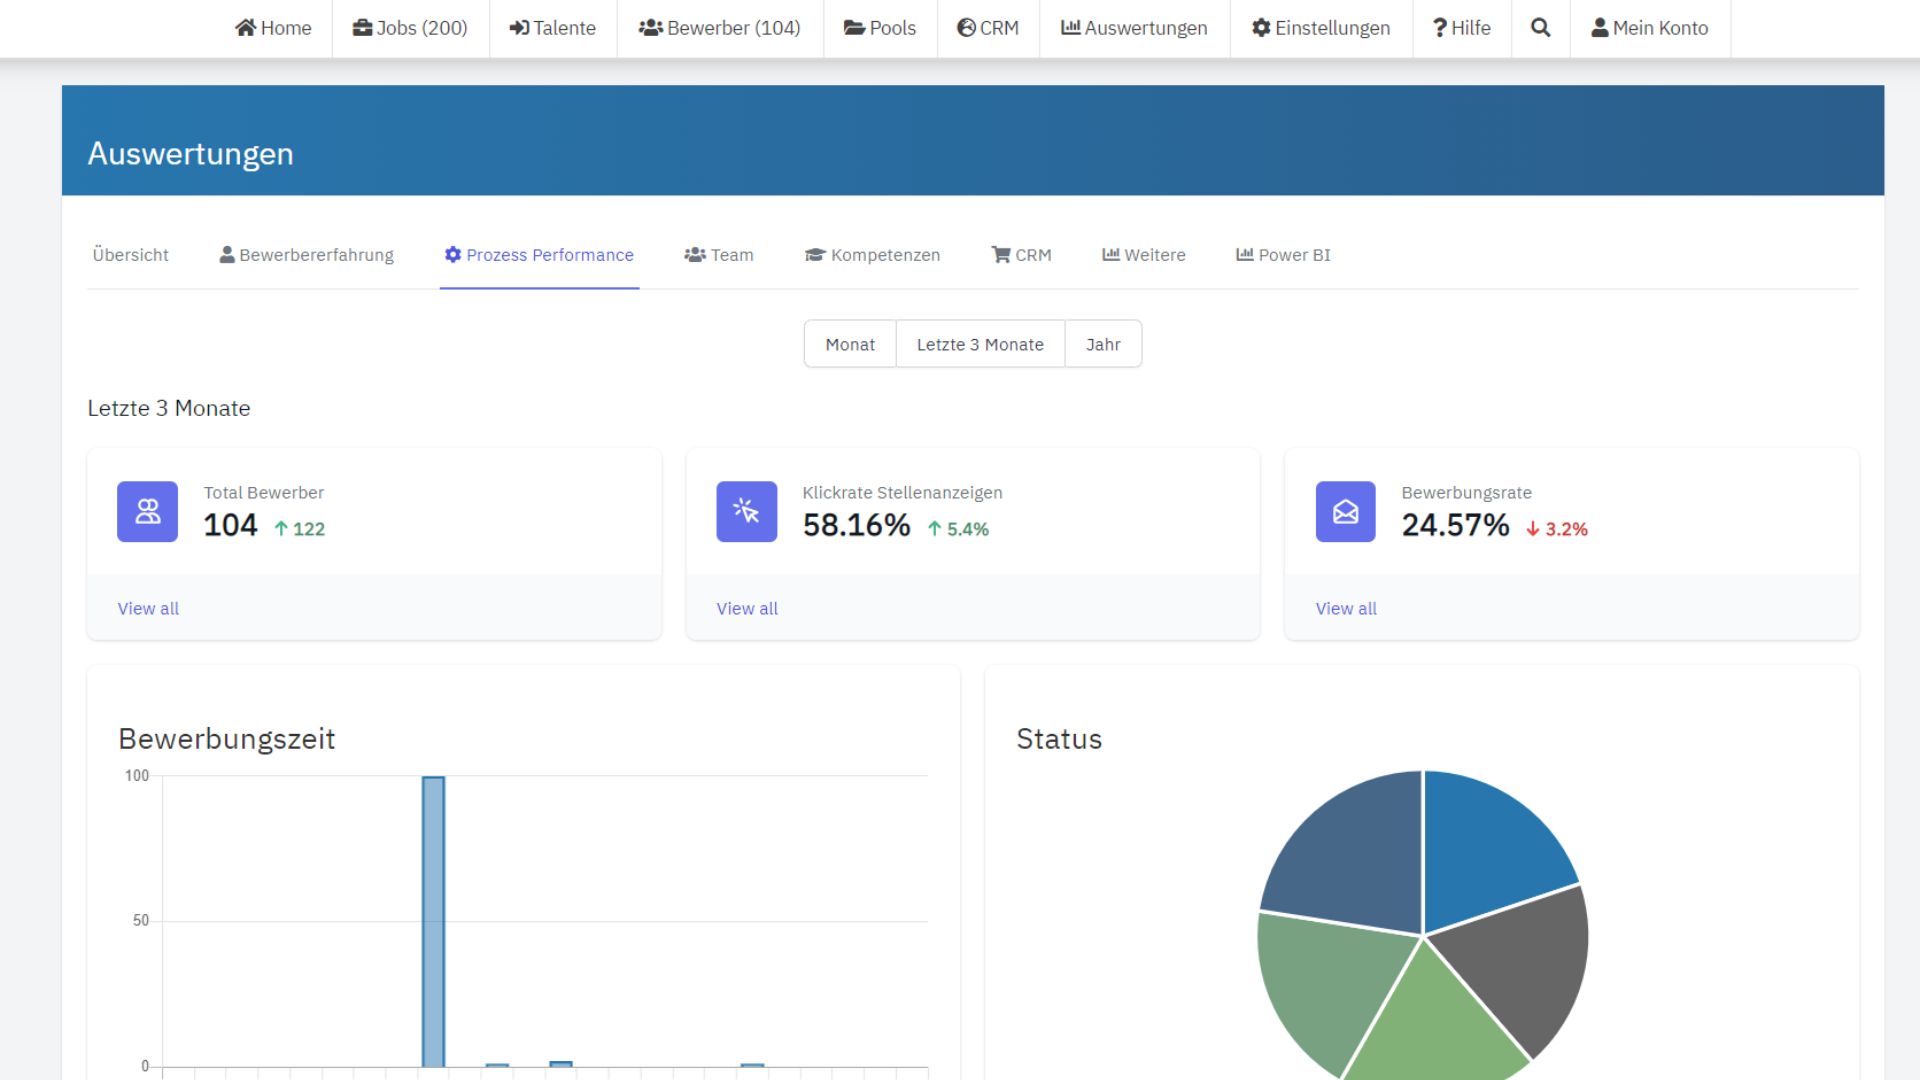
Task: Select the Monat time range button
Action: (x=850, y=344)
